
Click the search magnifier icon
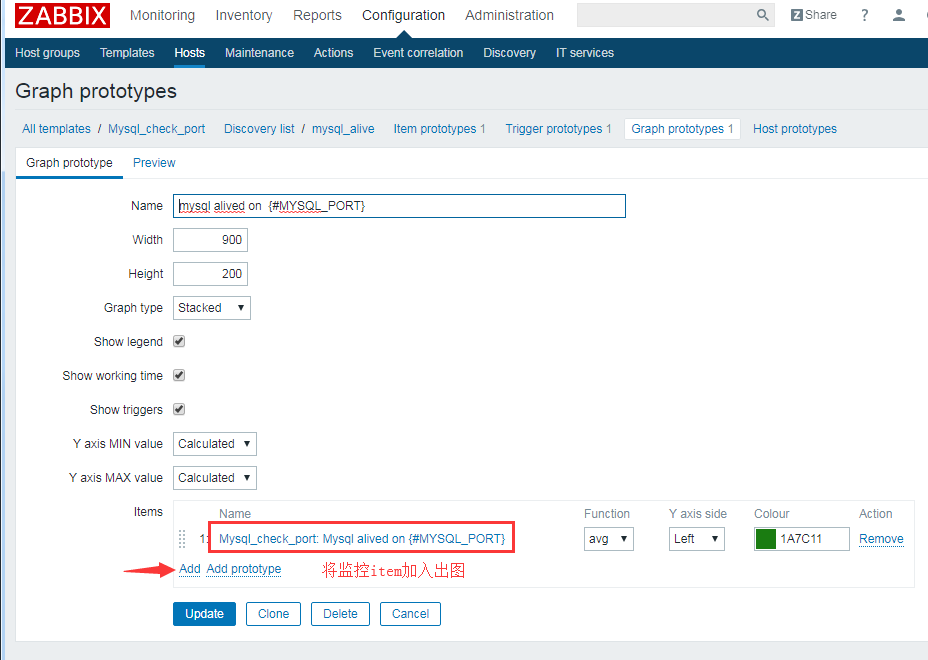(763, 15)
